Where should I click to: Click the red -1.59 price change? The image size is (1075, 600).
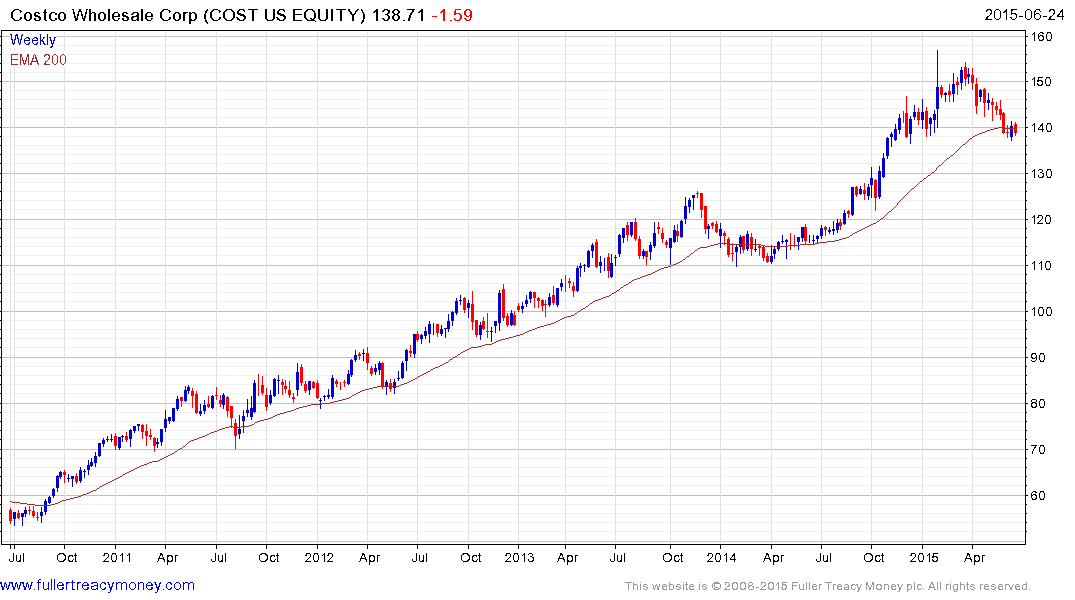point(452,15)
